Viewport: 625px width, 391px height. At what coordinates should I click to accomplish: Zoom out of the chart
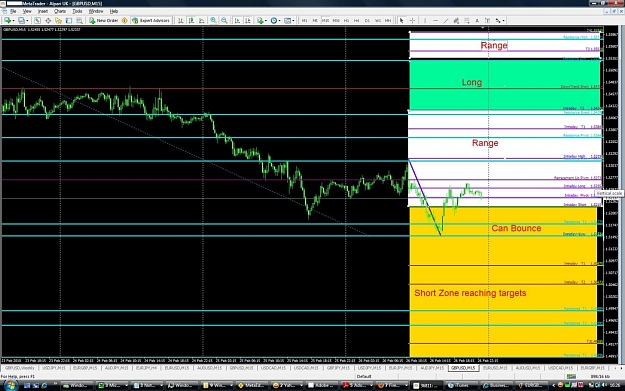click(x=224, y=20)
